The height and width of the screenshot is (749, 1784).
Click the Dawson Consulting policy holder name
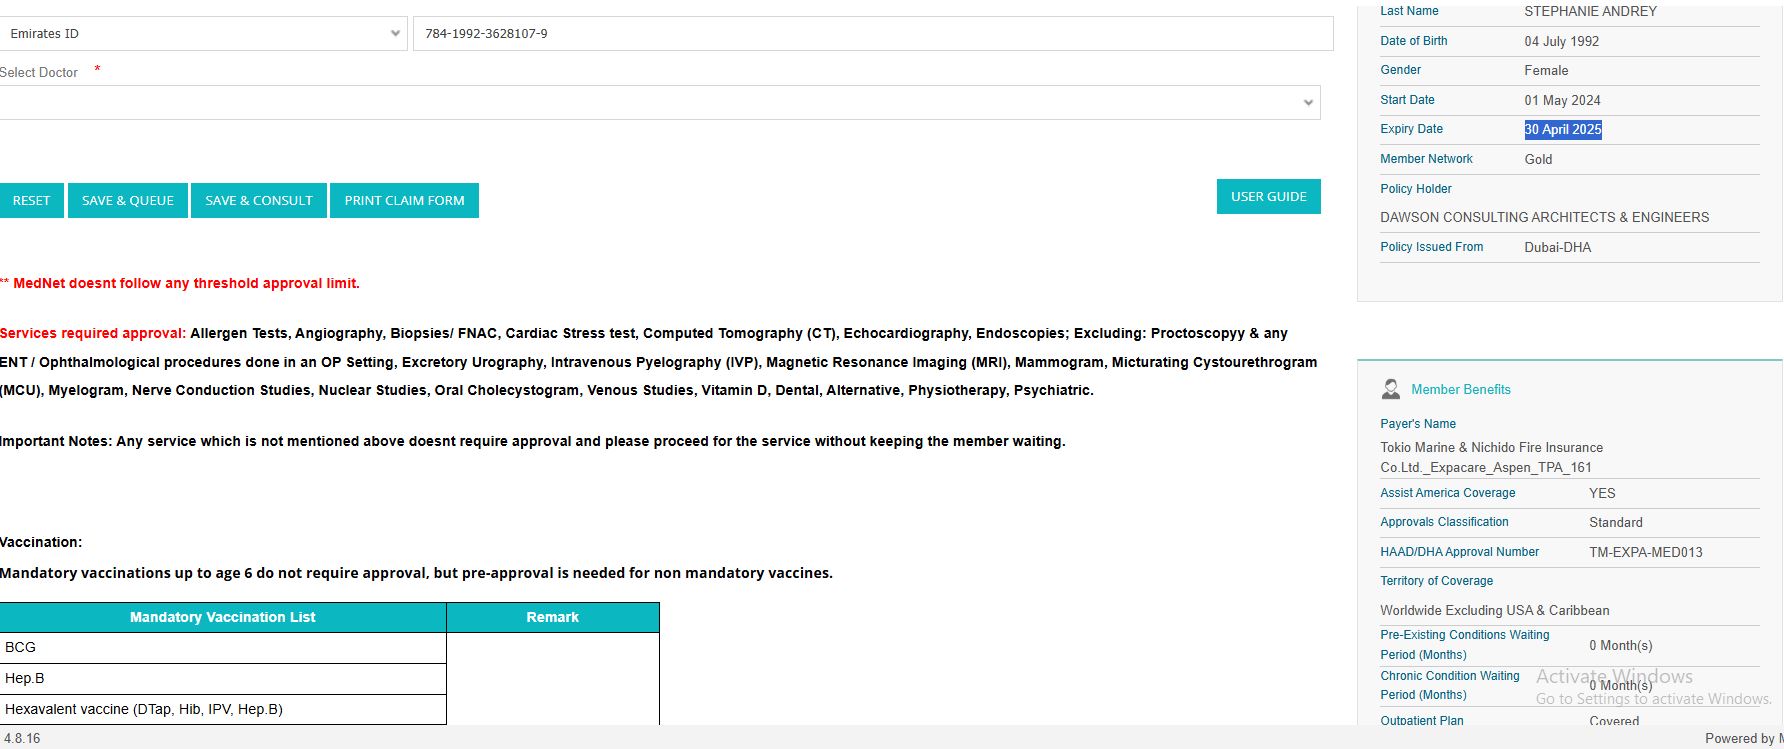point(1544,218)
